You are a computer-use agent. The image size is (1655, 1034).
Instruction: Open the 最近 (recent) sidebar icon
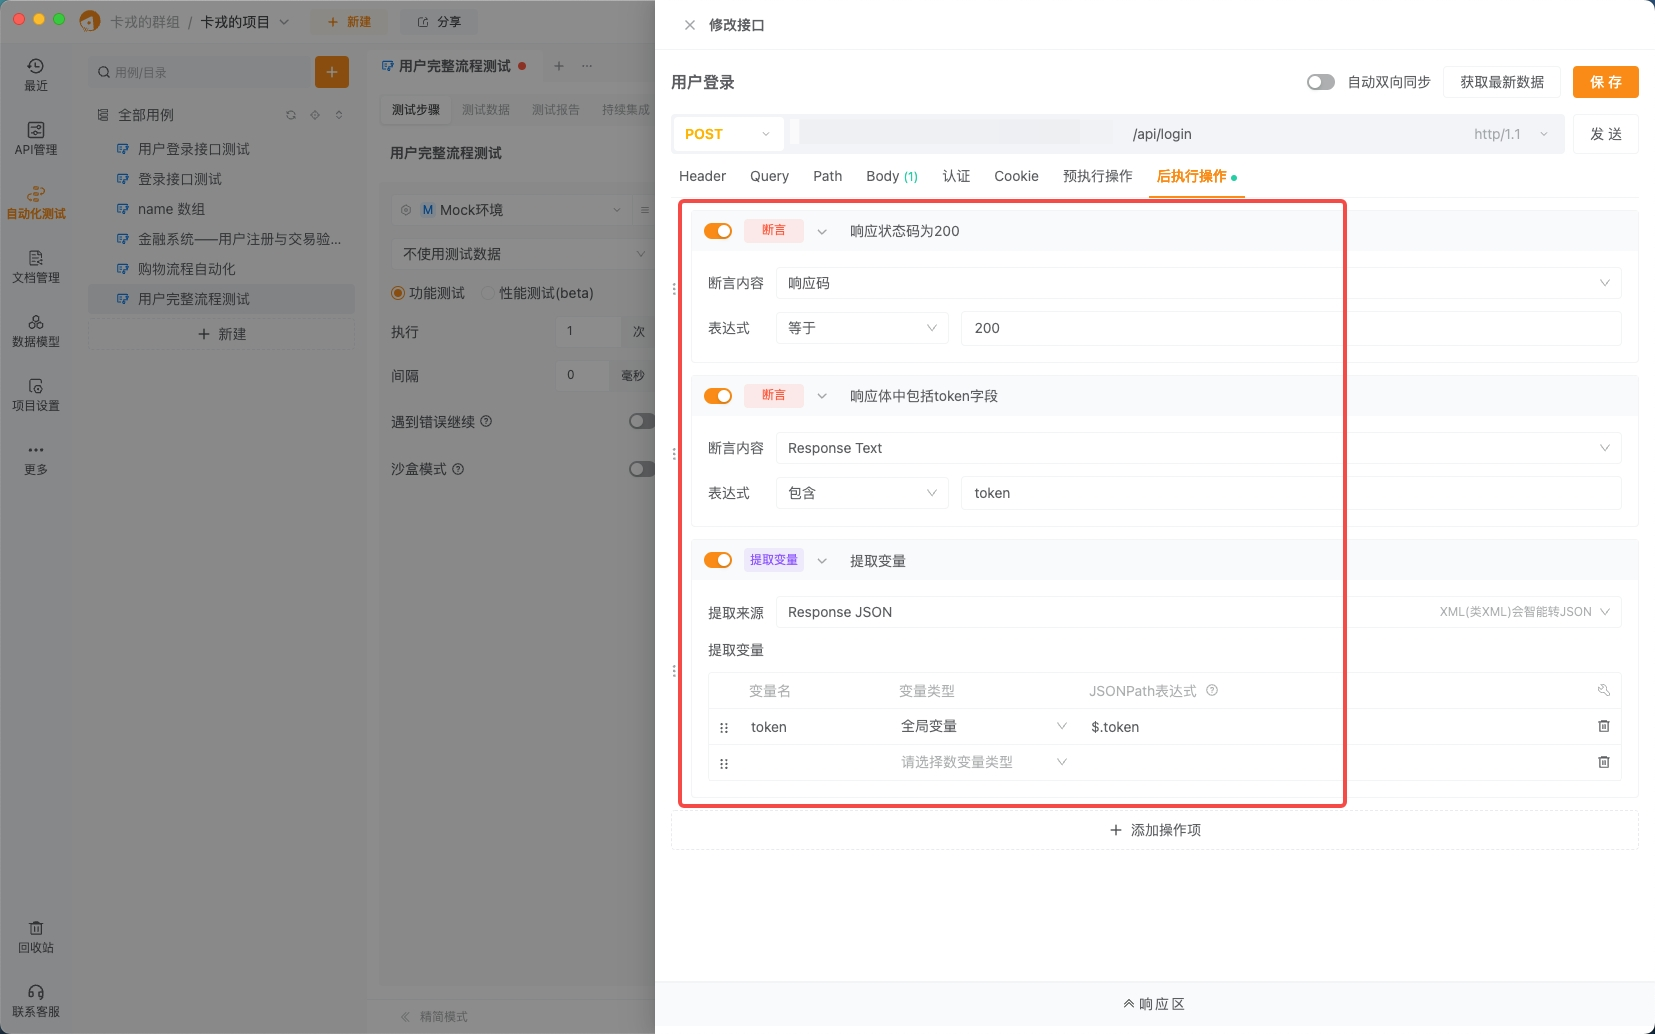tap(36, 74)
